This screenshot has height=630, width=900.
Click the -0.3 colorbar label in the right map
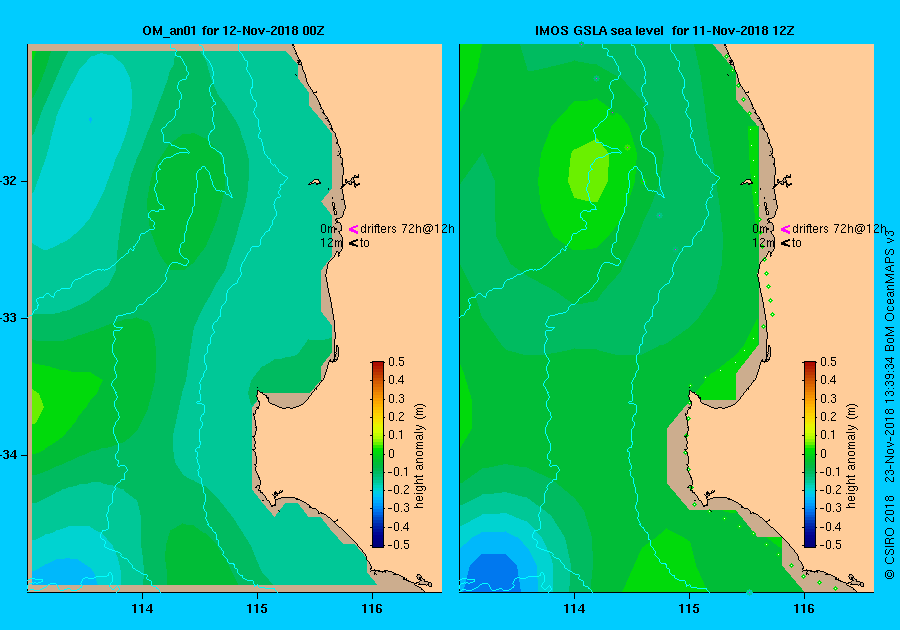point(831,508)
